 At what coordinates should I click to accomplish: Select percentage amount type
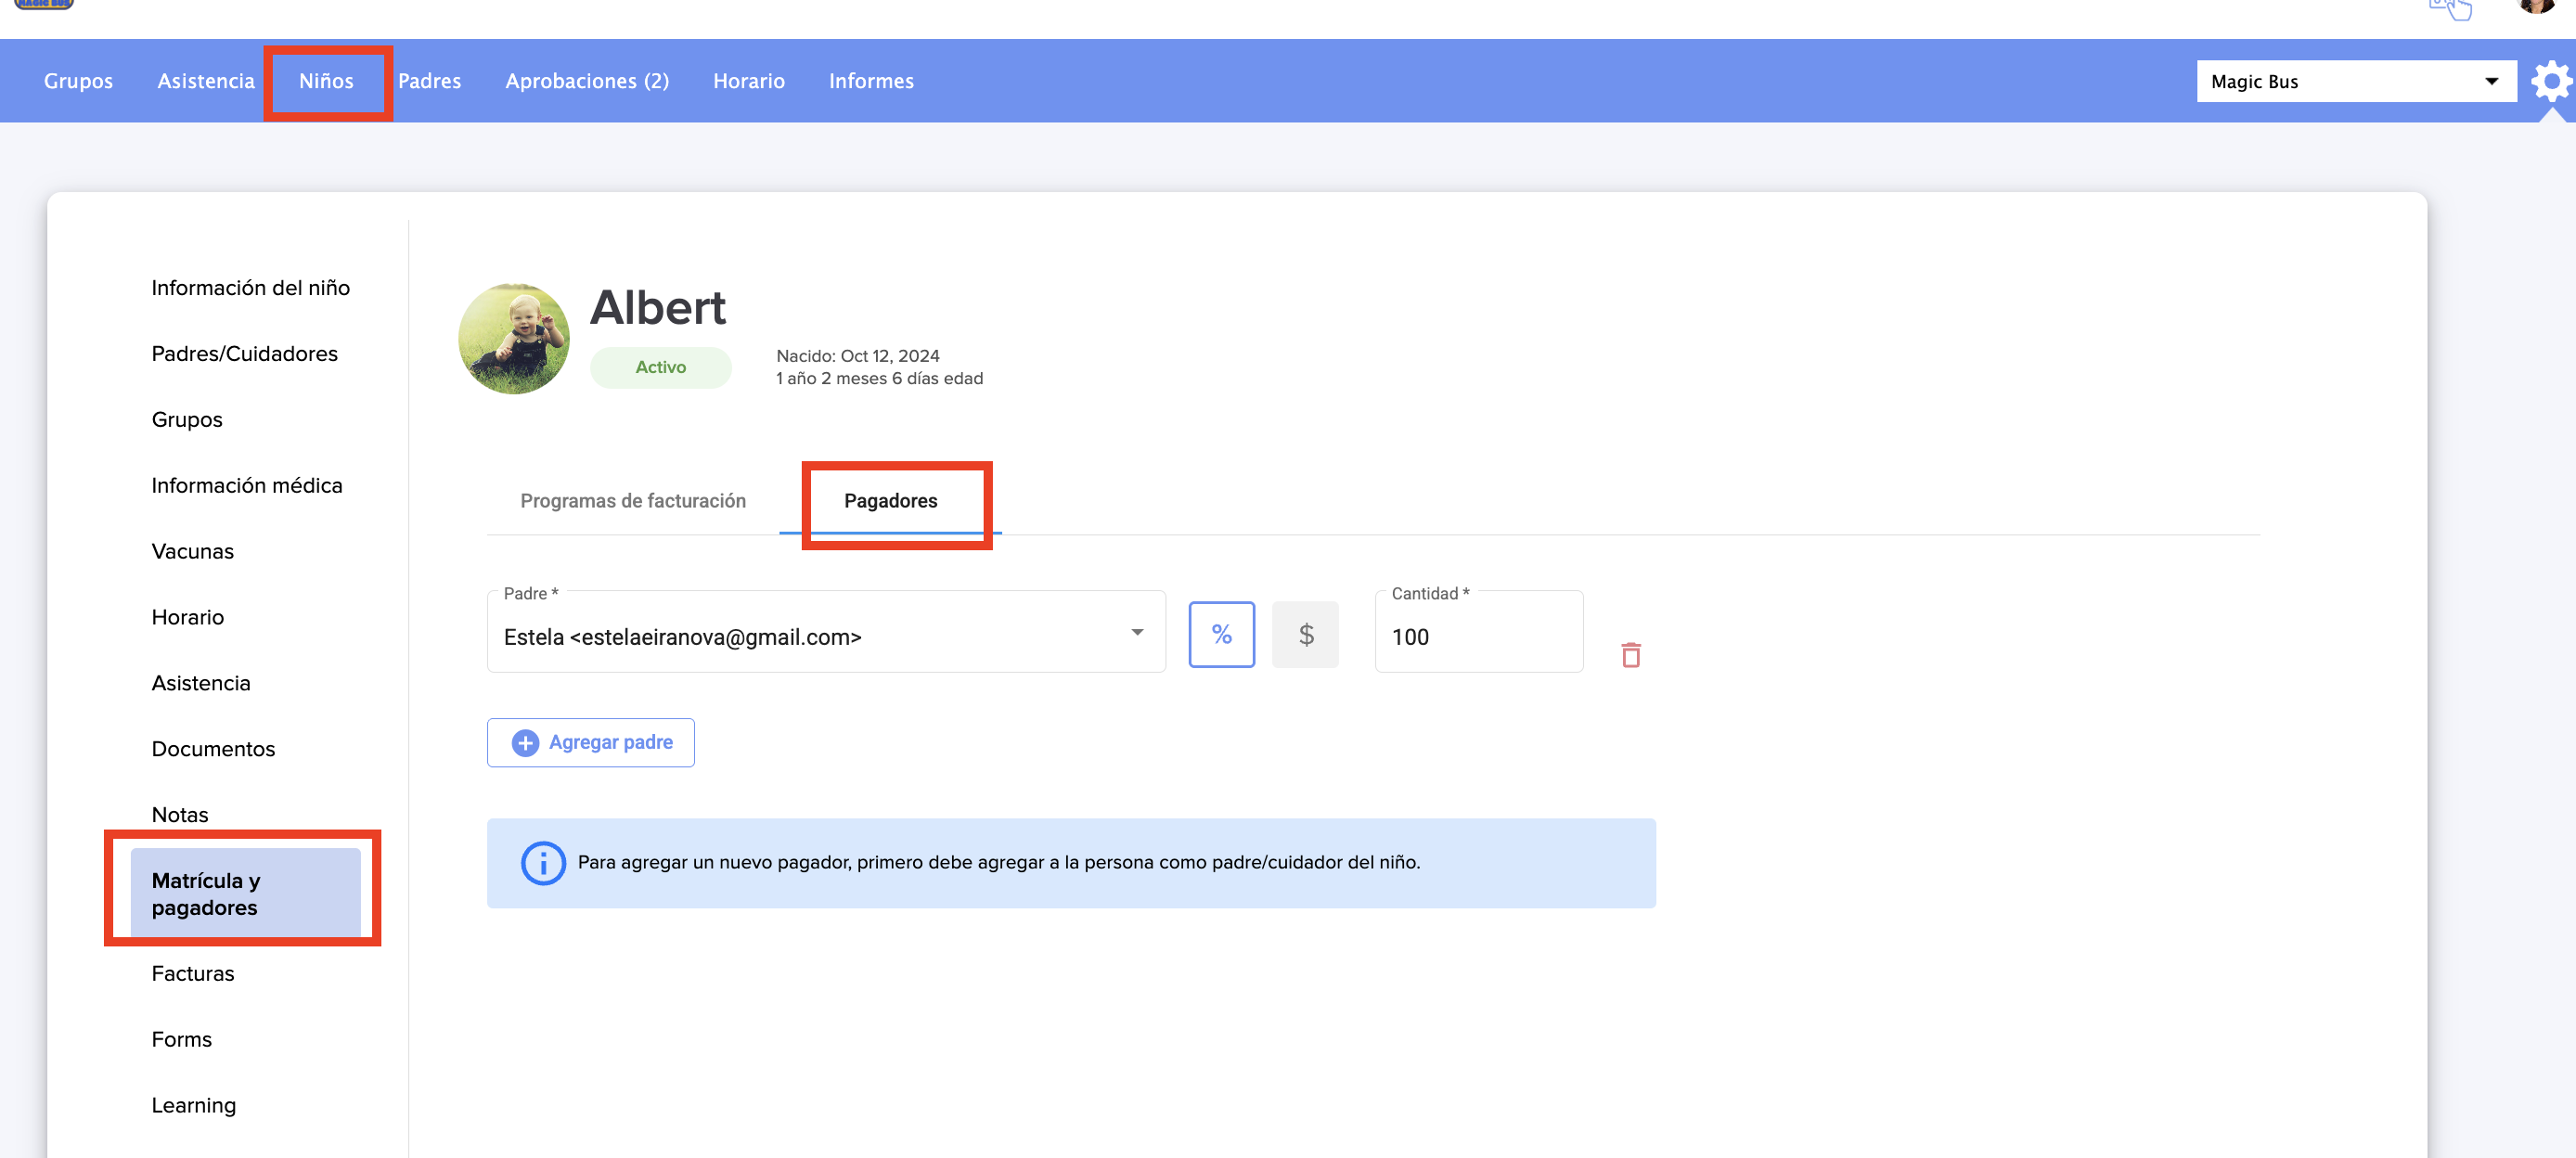click(x=1221, y=634)
